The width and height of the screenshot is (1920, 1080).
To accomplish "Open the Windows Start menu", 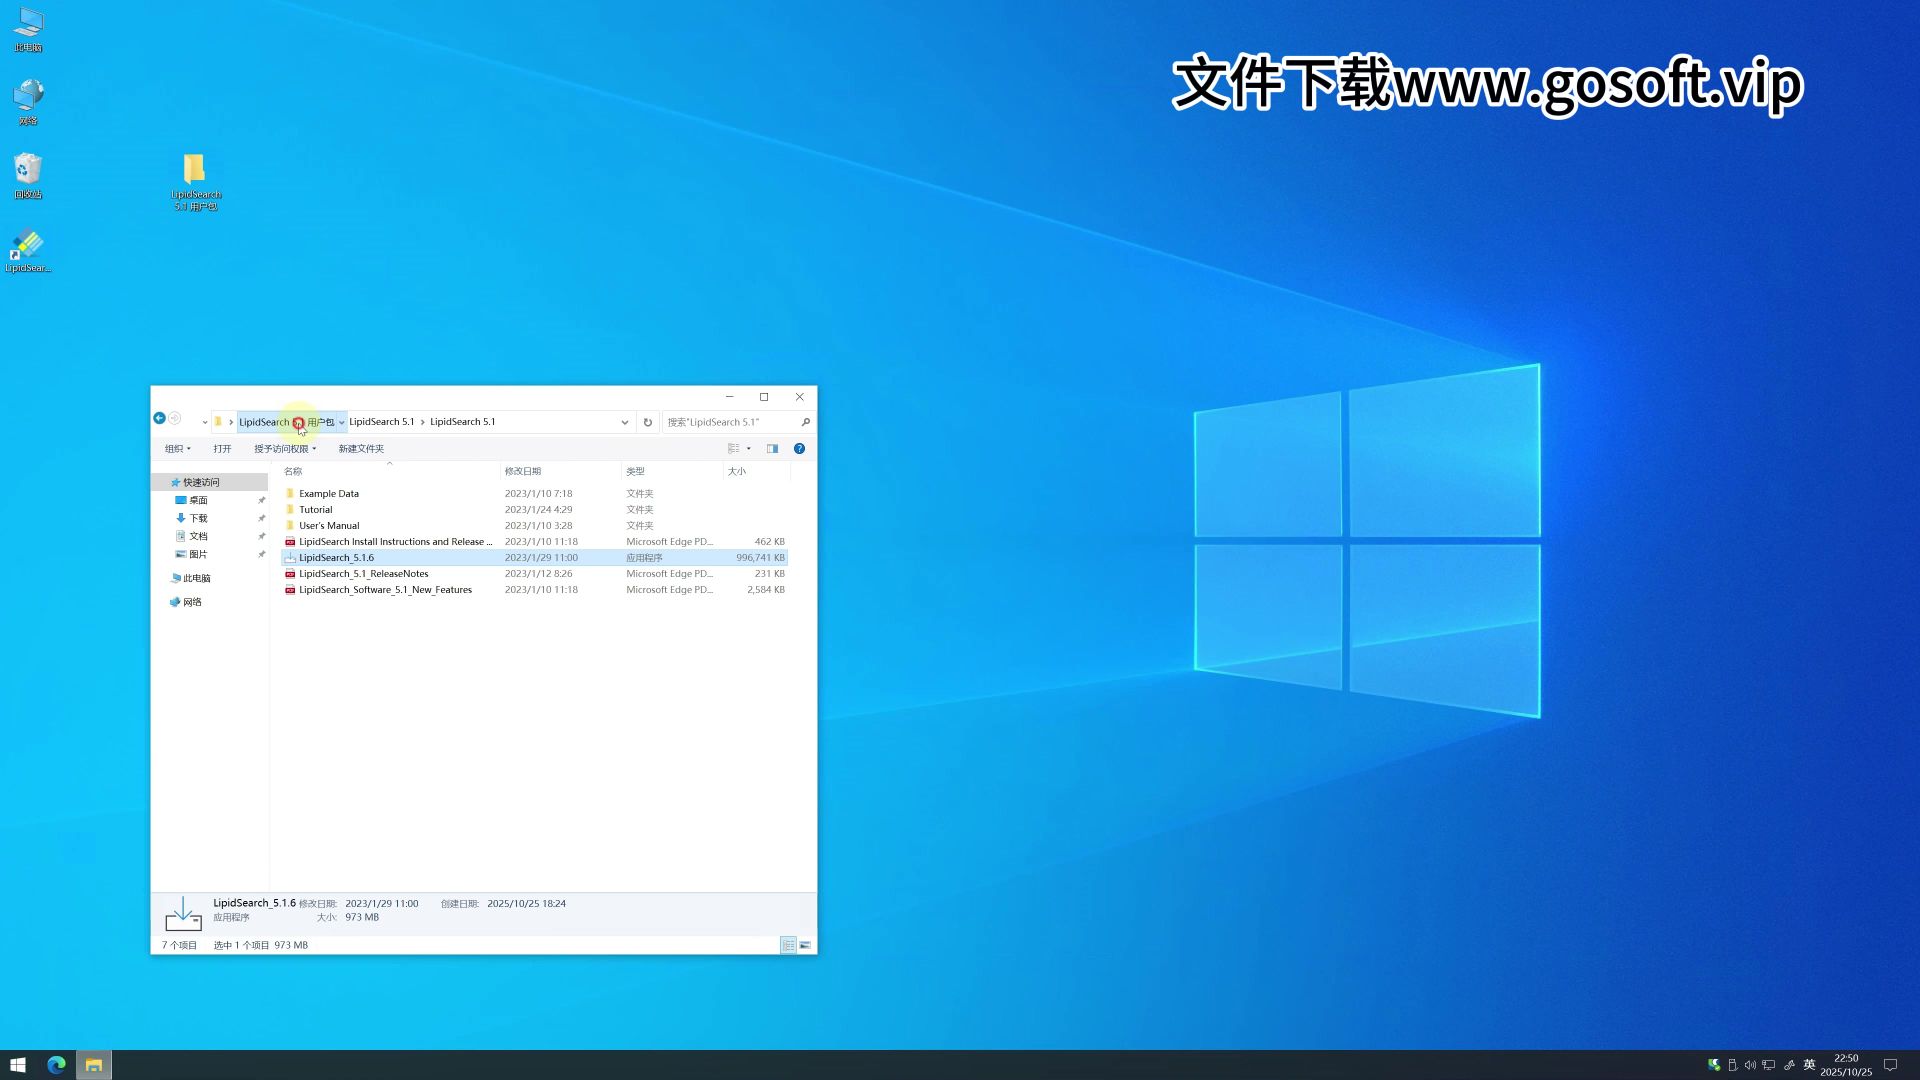I will (18, 1065).
